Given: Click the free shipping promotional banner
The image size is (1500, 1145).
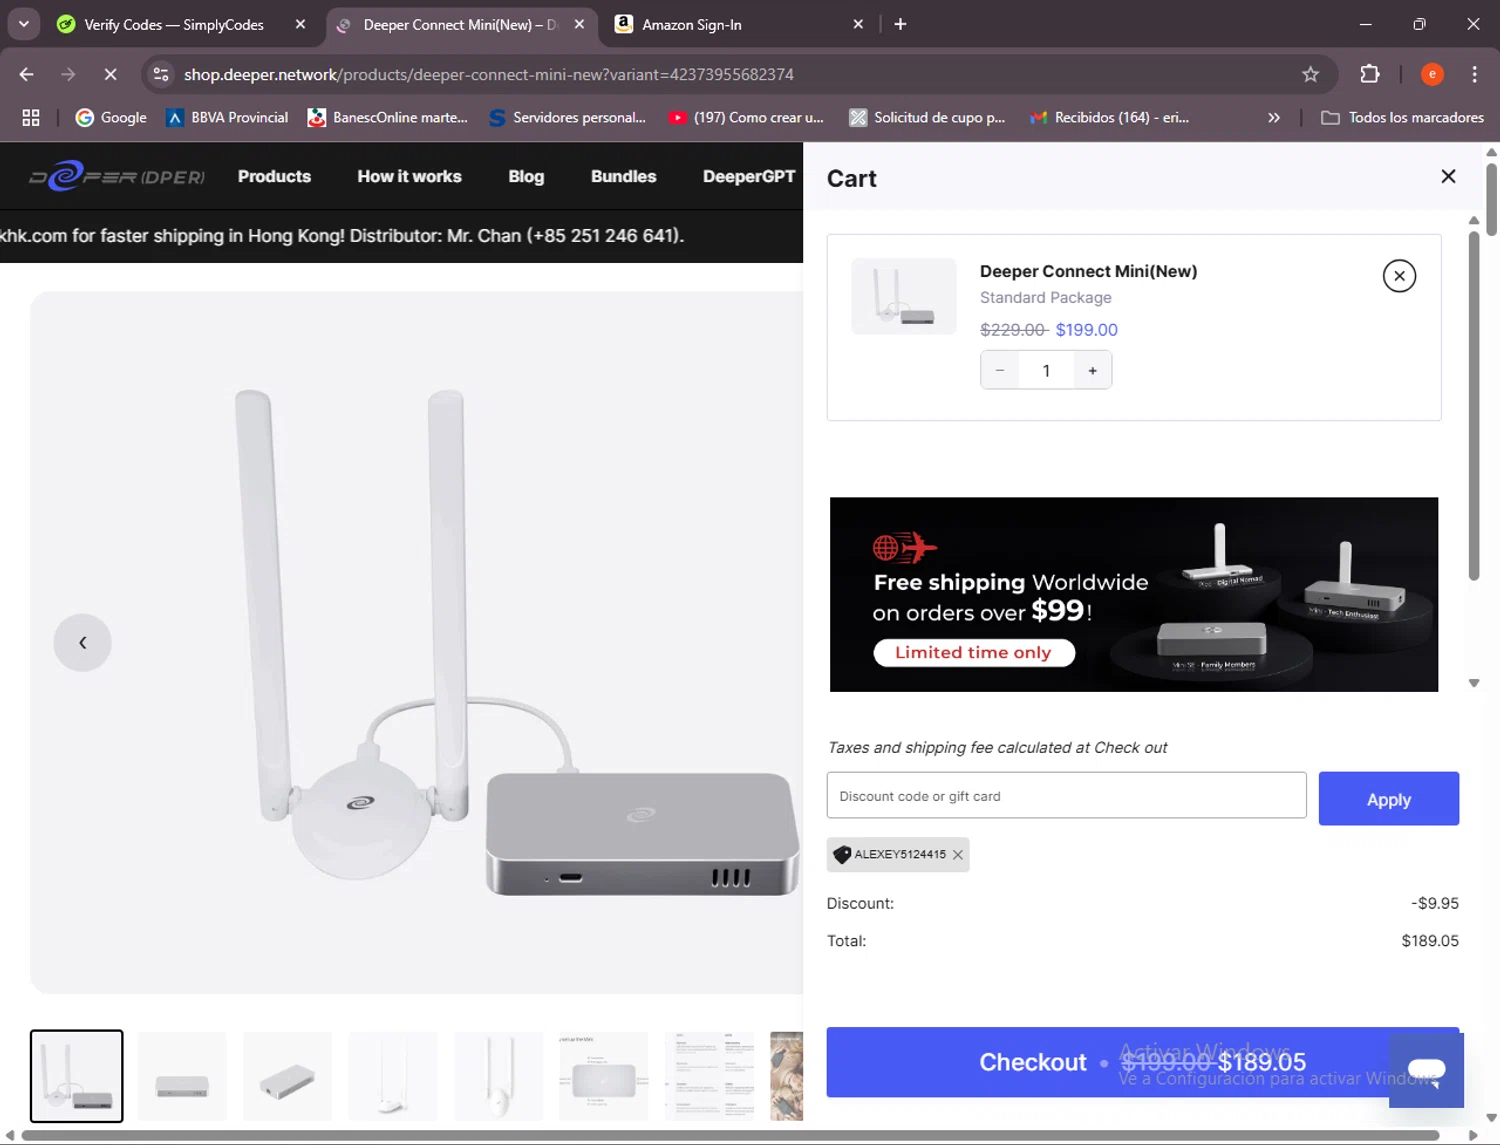Looking at the screenshot, I should 1134,594.
